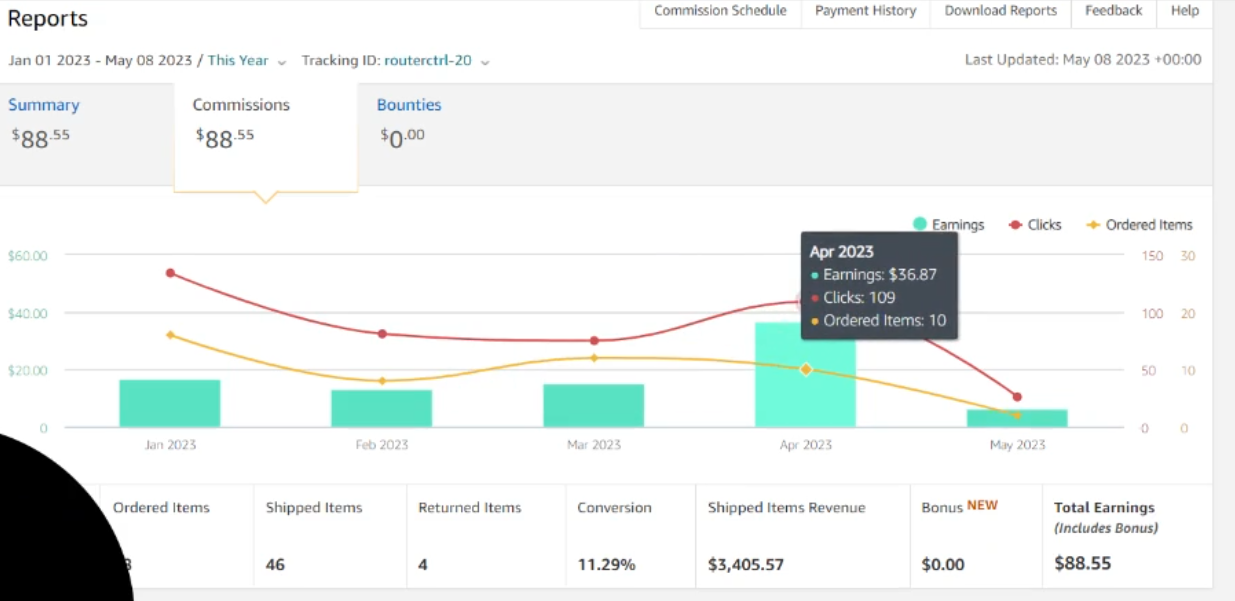Click the Shipped Items value 46

coord(275,565)
